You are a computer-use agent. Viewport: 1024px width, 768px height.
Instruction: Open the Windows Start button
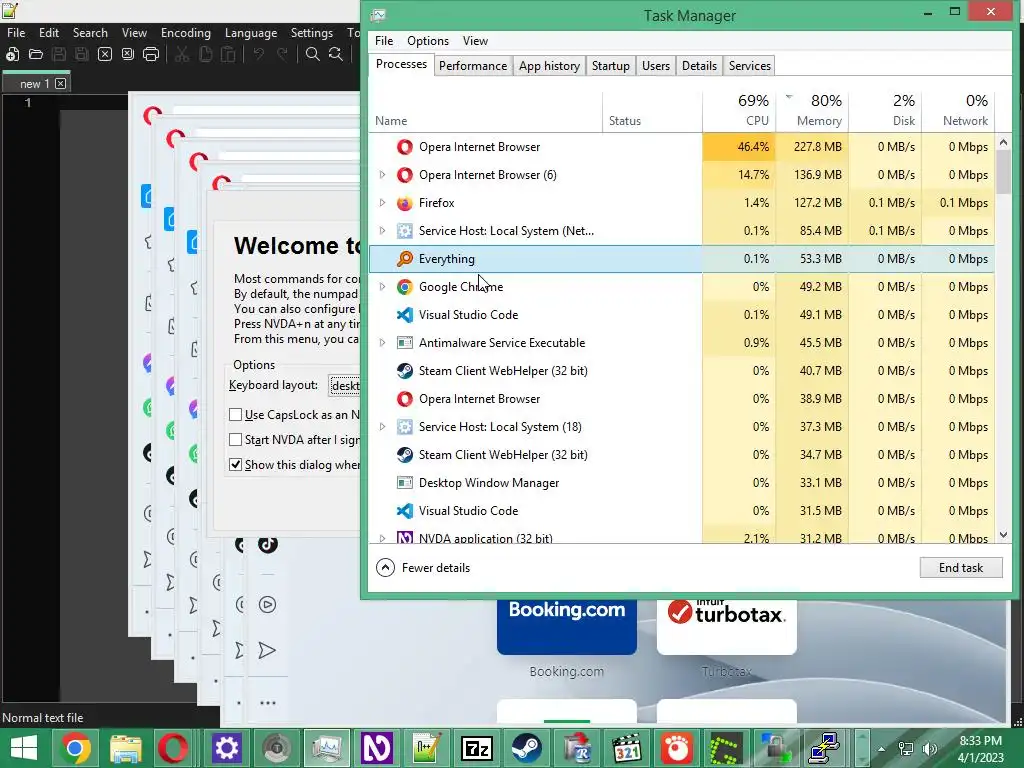(x=24, y=748)
